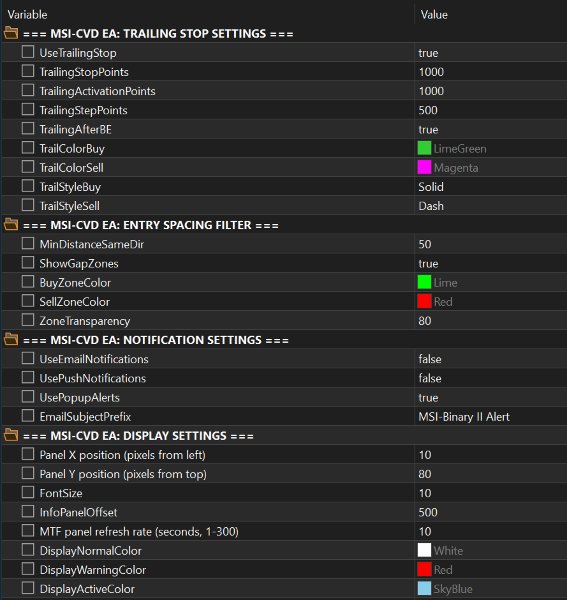Open the TrailStyleBuy Solid value dropdown
This screenshot has width=567, height=600.
point(490,187)
